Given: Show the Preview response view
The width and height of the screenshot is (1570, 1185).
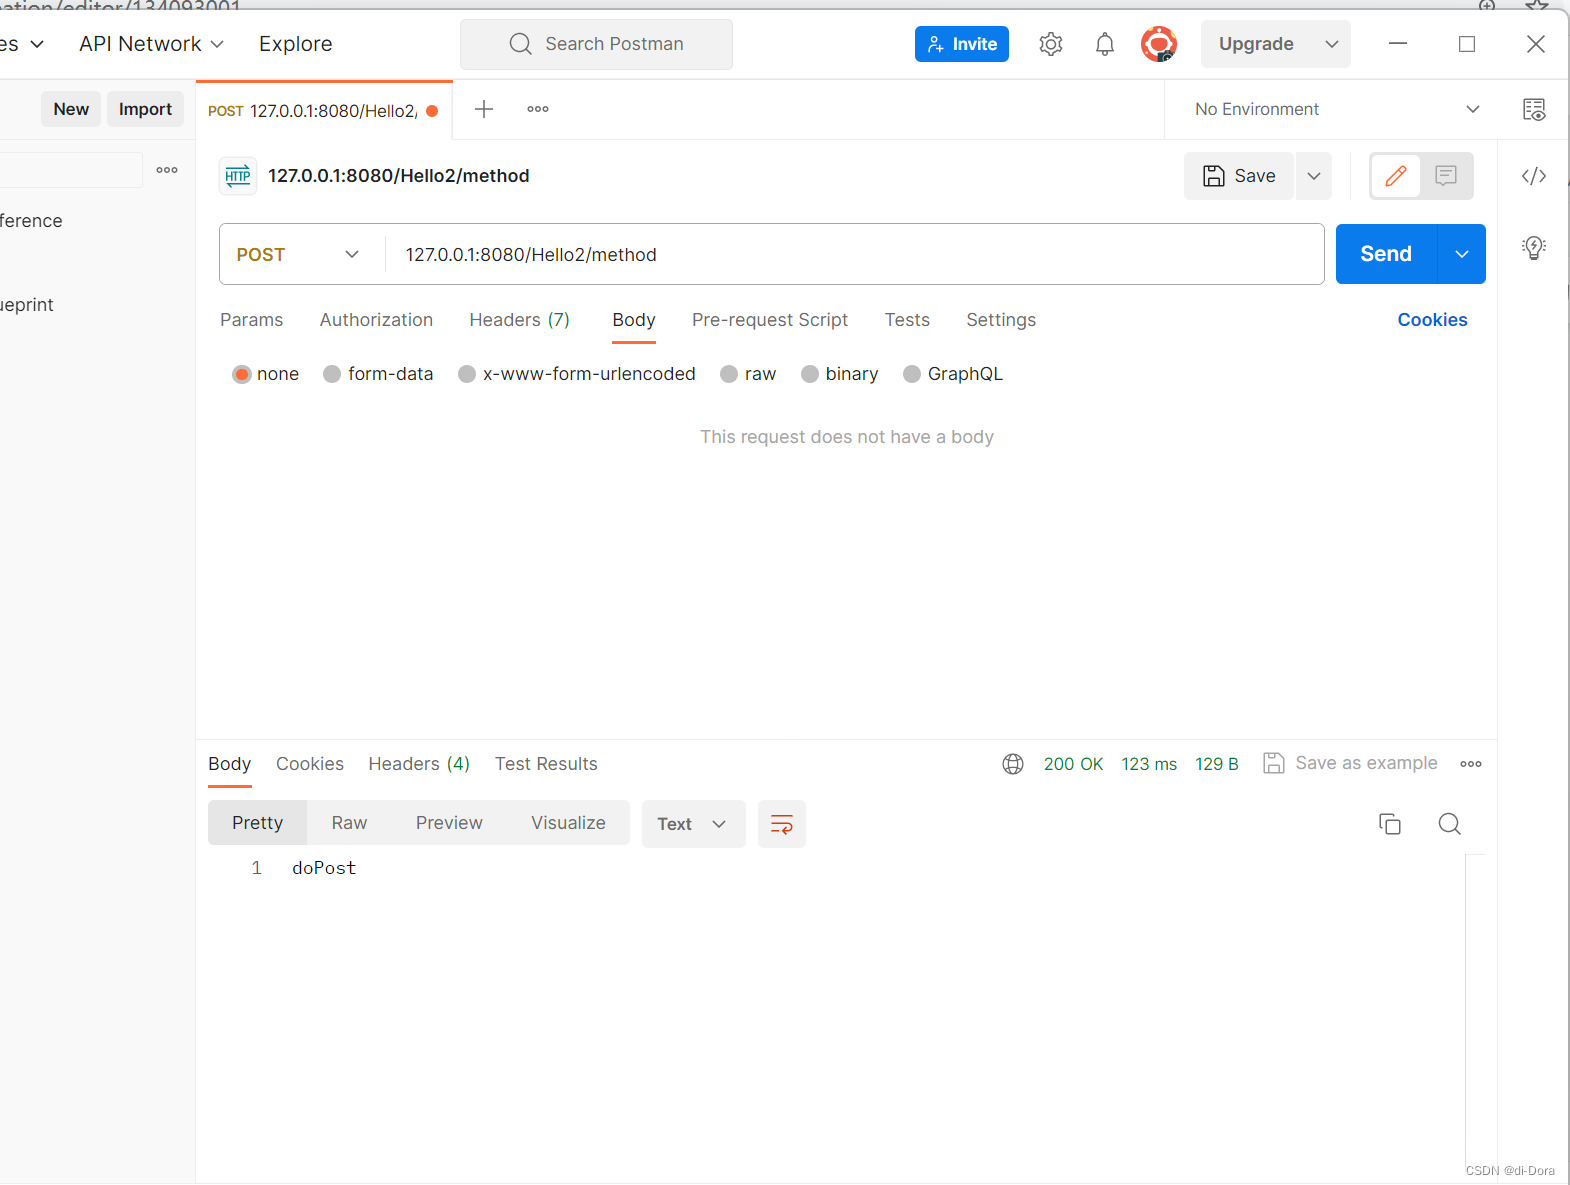Looking at the screenshot, I should point(449,823).
